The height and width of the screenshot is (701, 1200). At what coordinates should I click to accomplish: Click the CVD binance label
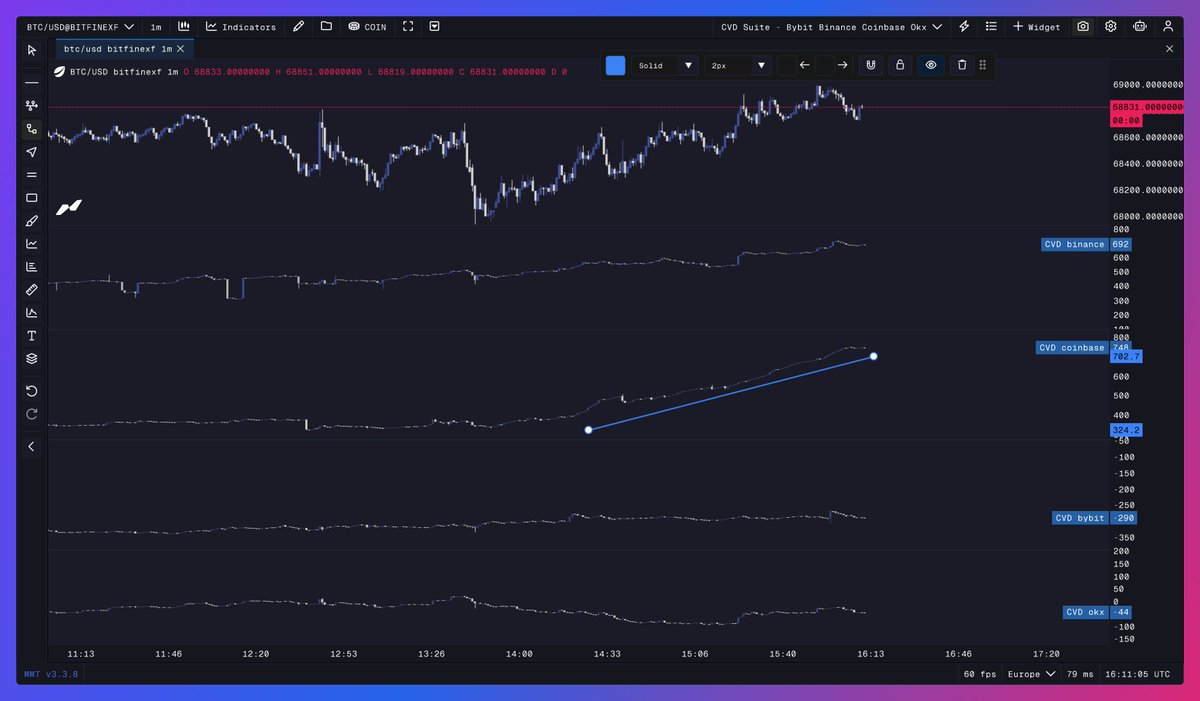(x=1074, y=244)
